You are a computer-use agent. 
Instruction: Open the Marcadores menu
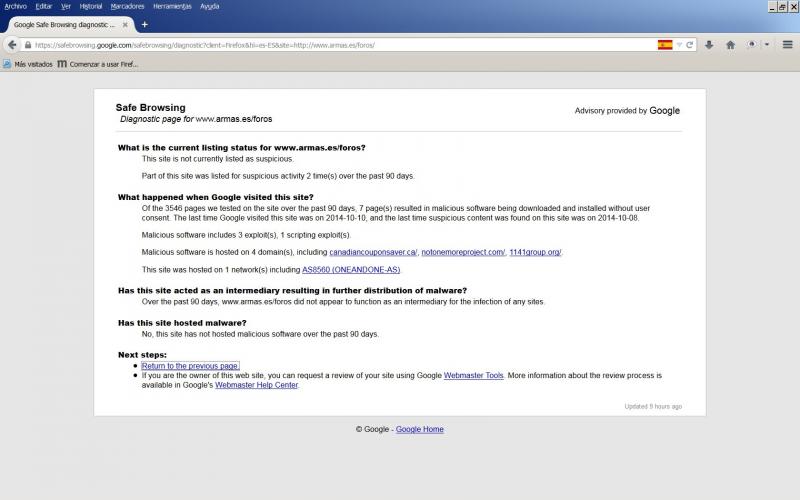pos(127,6)
